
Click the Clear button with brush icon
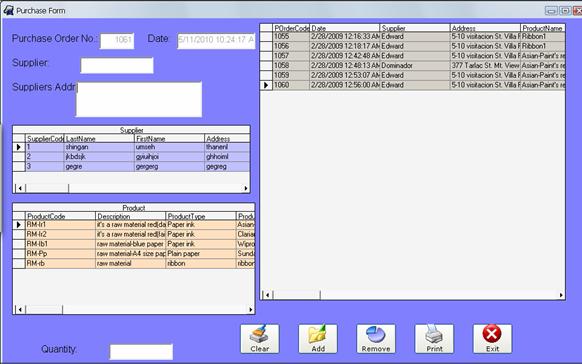(260, 339)
